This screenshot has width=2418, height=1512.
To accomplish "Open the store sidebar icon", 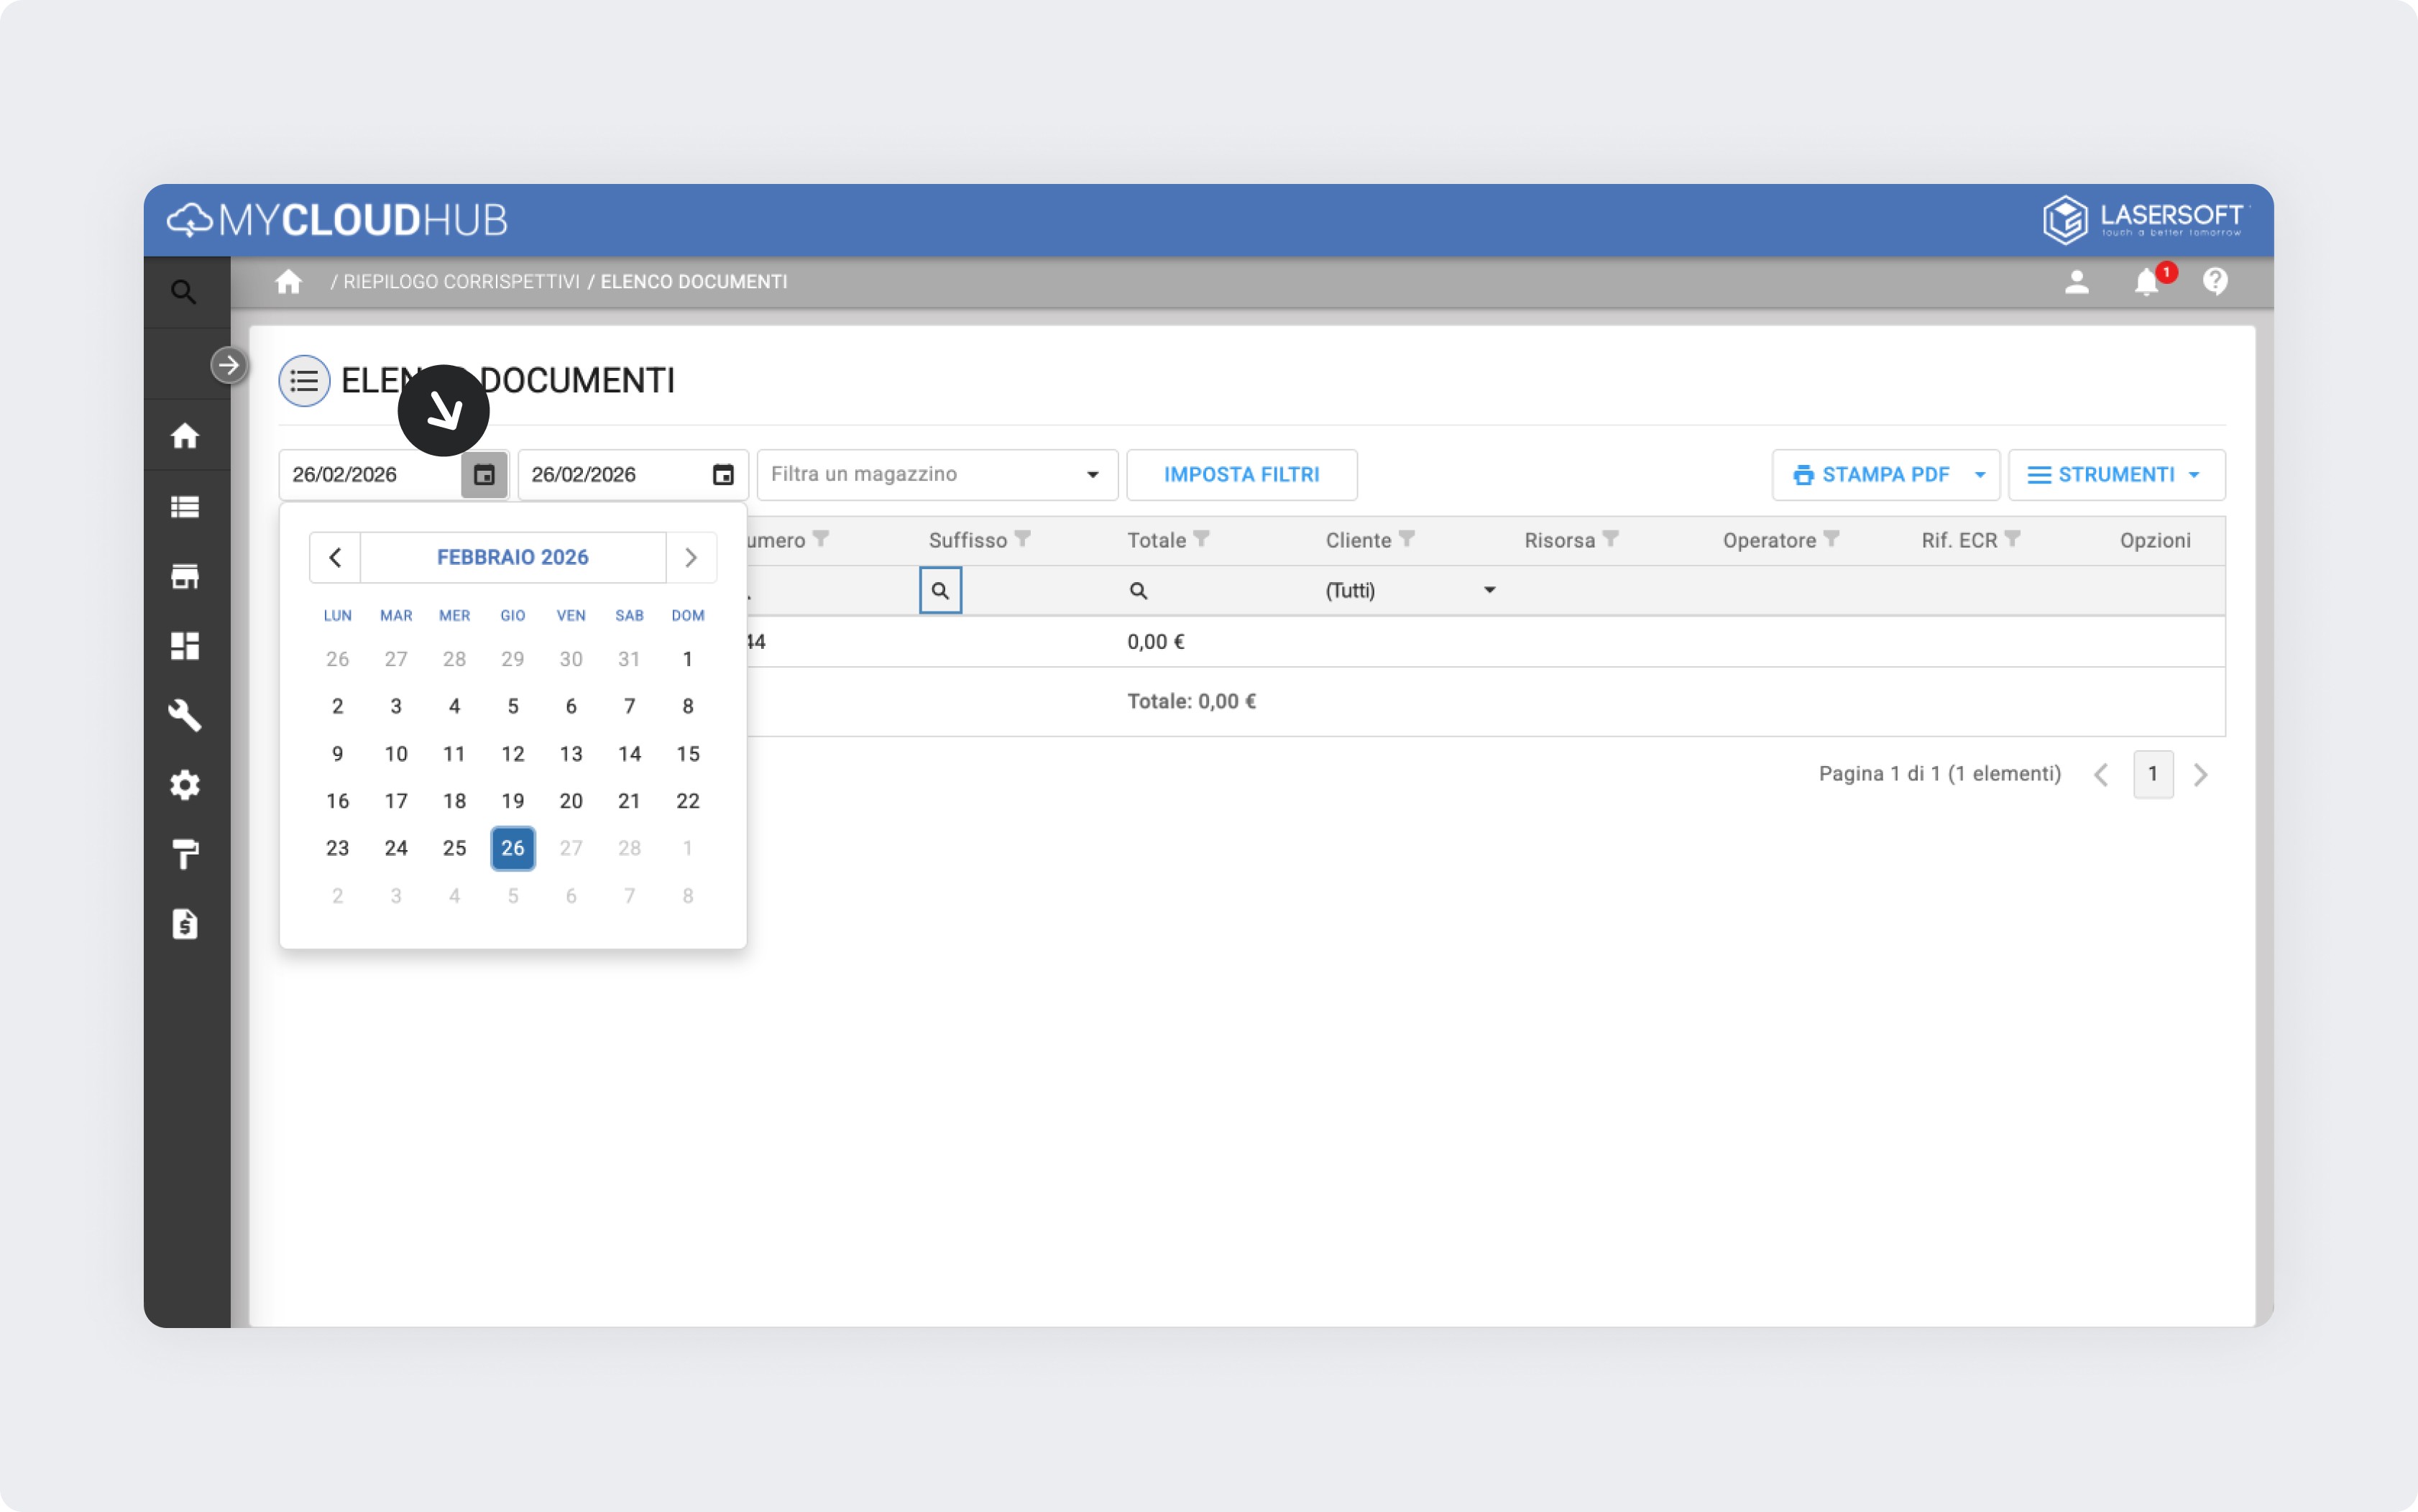I will pos(185,576).
